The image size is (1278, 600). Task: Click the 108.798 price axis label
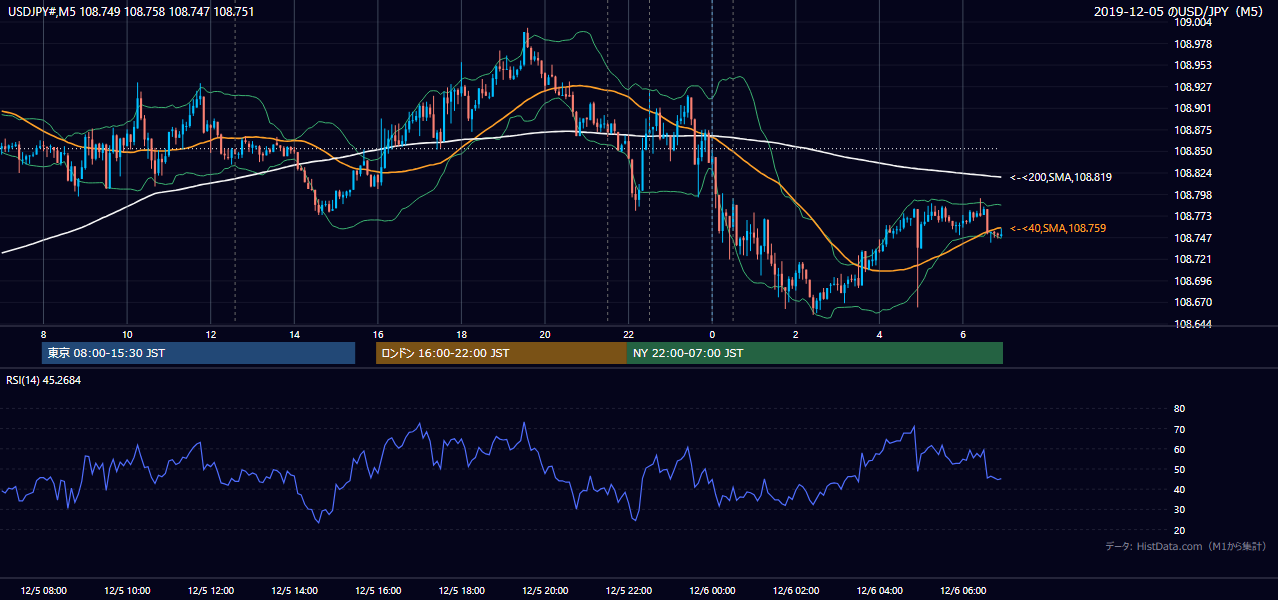pyautogui.click(x=1192, y=195)
